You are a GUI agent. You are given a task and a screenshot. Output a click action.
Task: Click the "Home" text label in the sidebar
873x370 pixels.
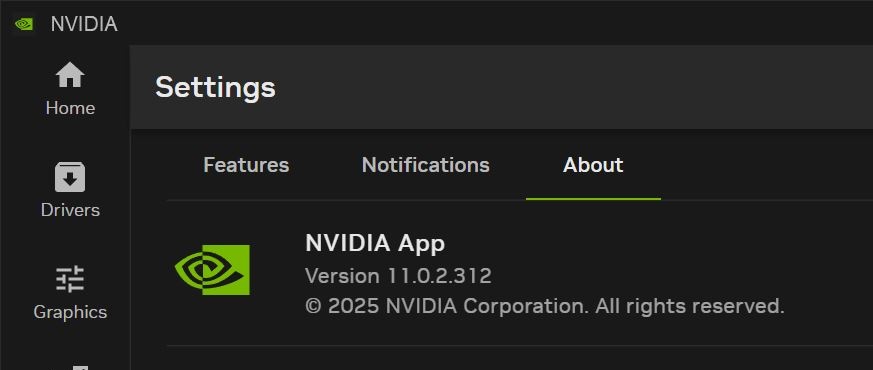pyautogui.click(x=70, y=108)
